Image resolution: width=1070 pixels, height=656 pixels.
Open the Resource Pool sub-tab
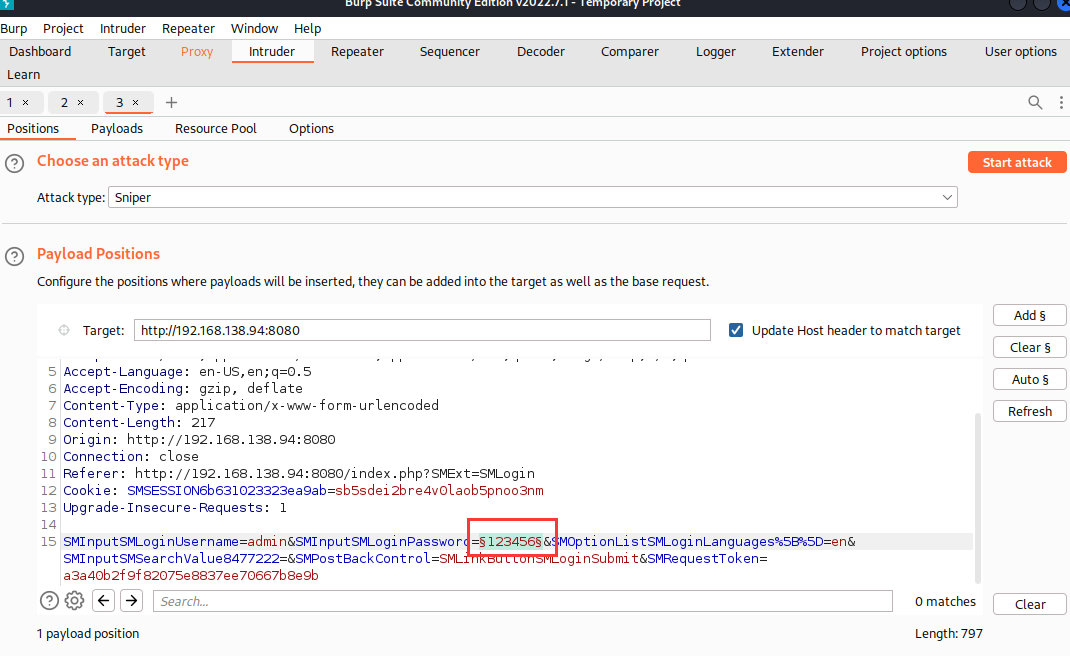pyautogui.click(x=216, y=129)
